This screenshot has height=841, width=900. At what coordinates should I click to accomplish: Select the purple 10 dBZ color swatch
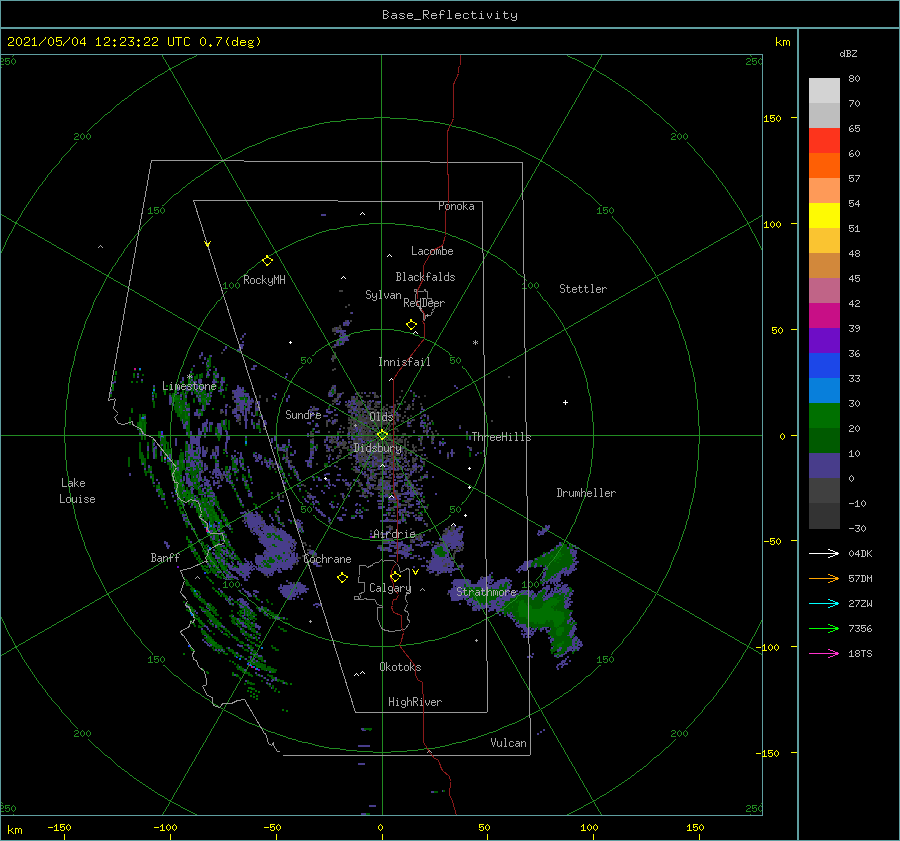824,465
